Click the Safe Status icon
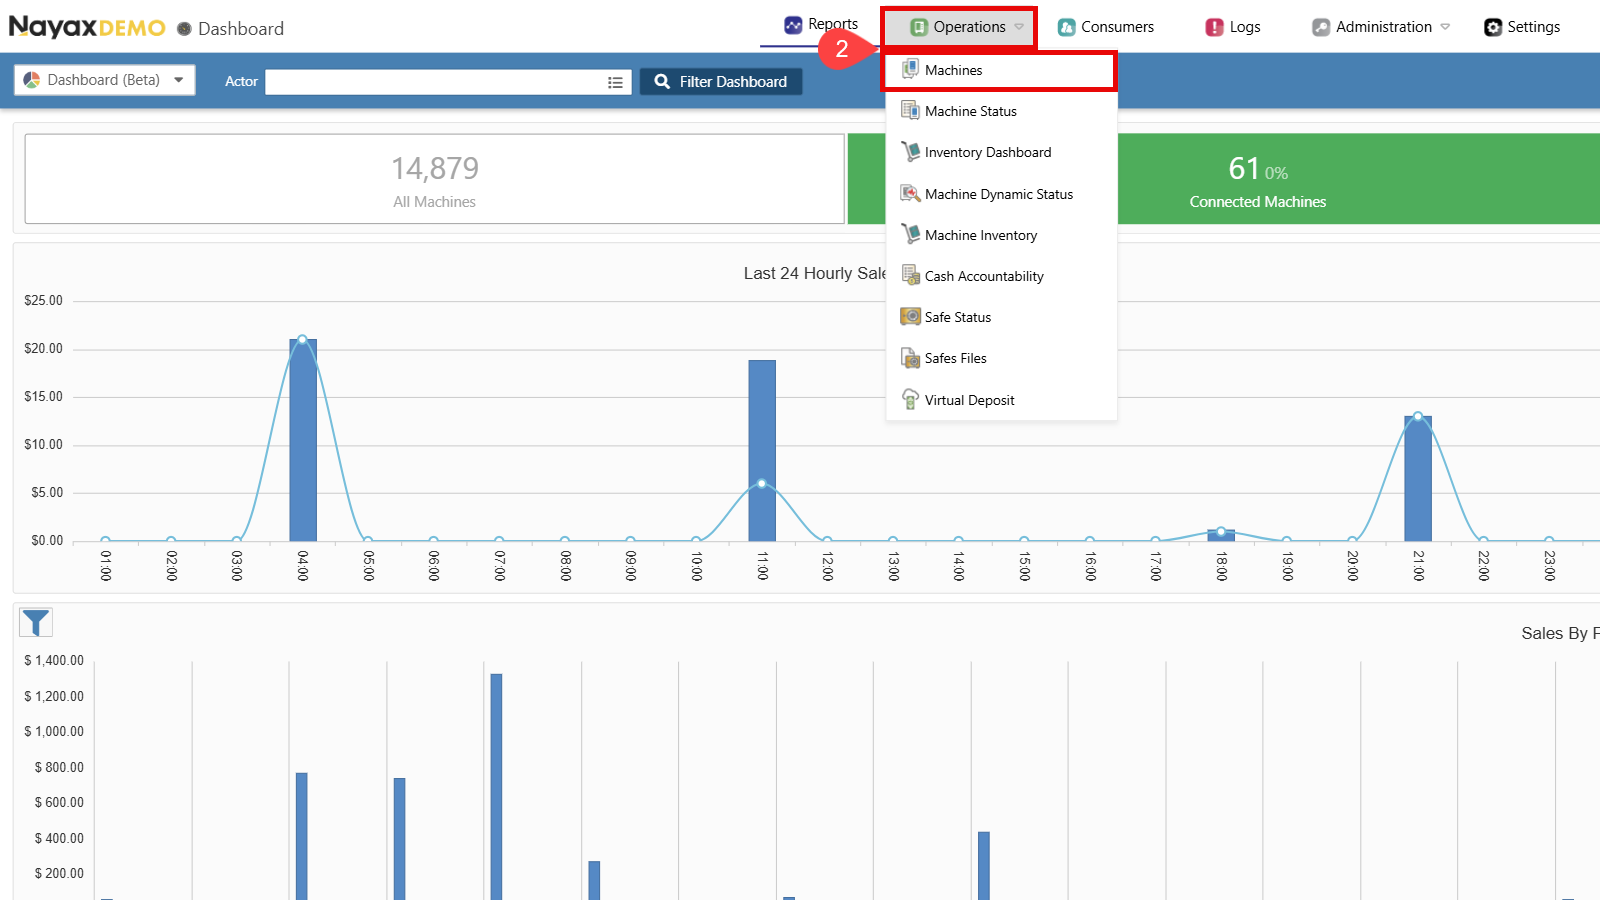Viewport: 1600px width, 900px height. click(x=910, y=317)
